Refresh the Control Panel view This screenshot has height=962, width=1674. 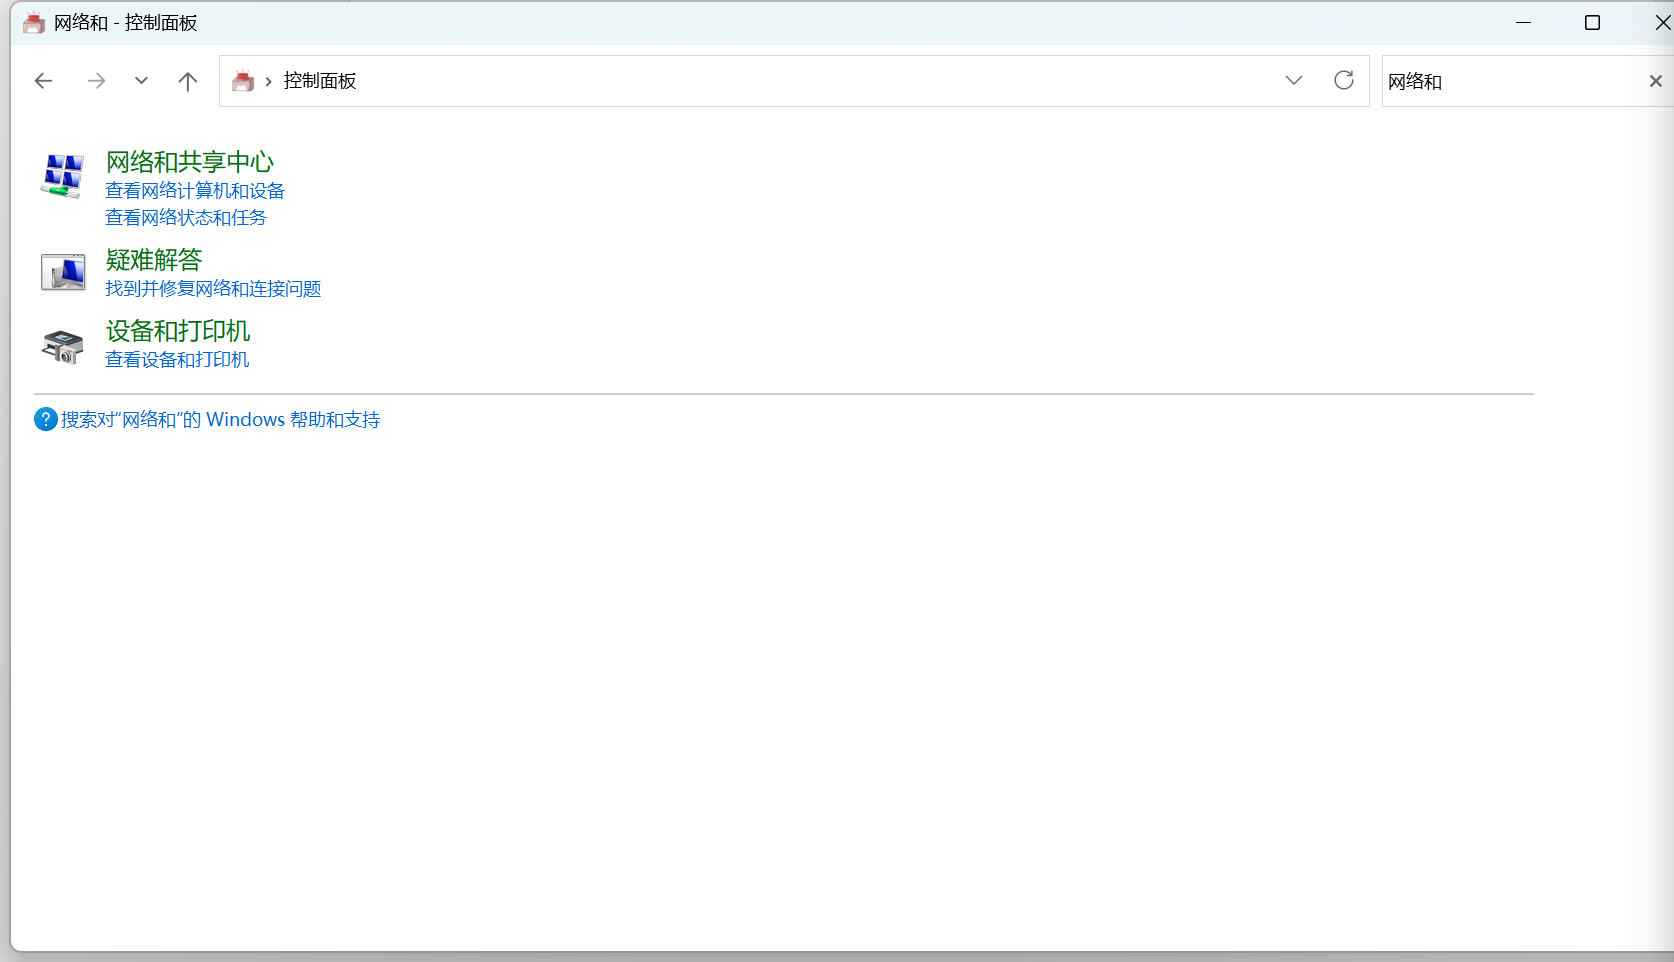point(1343,81)
